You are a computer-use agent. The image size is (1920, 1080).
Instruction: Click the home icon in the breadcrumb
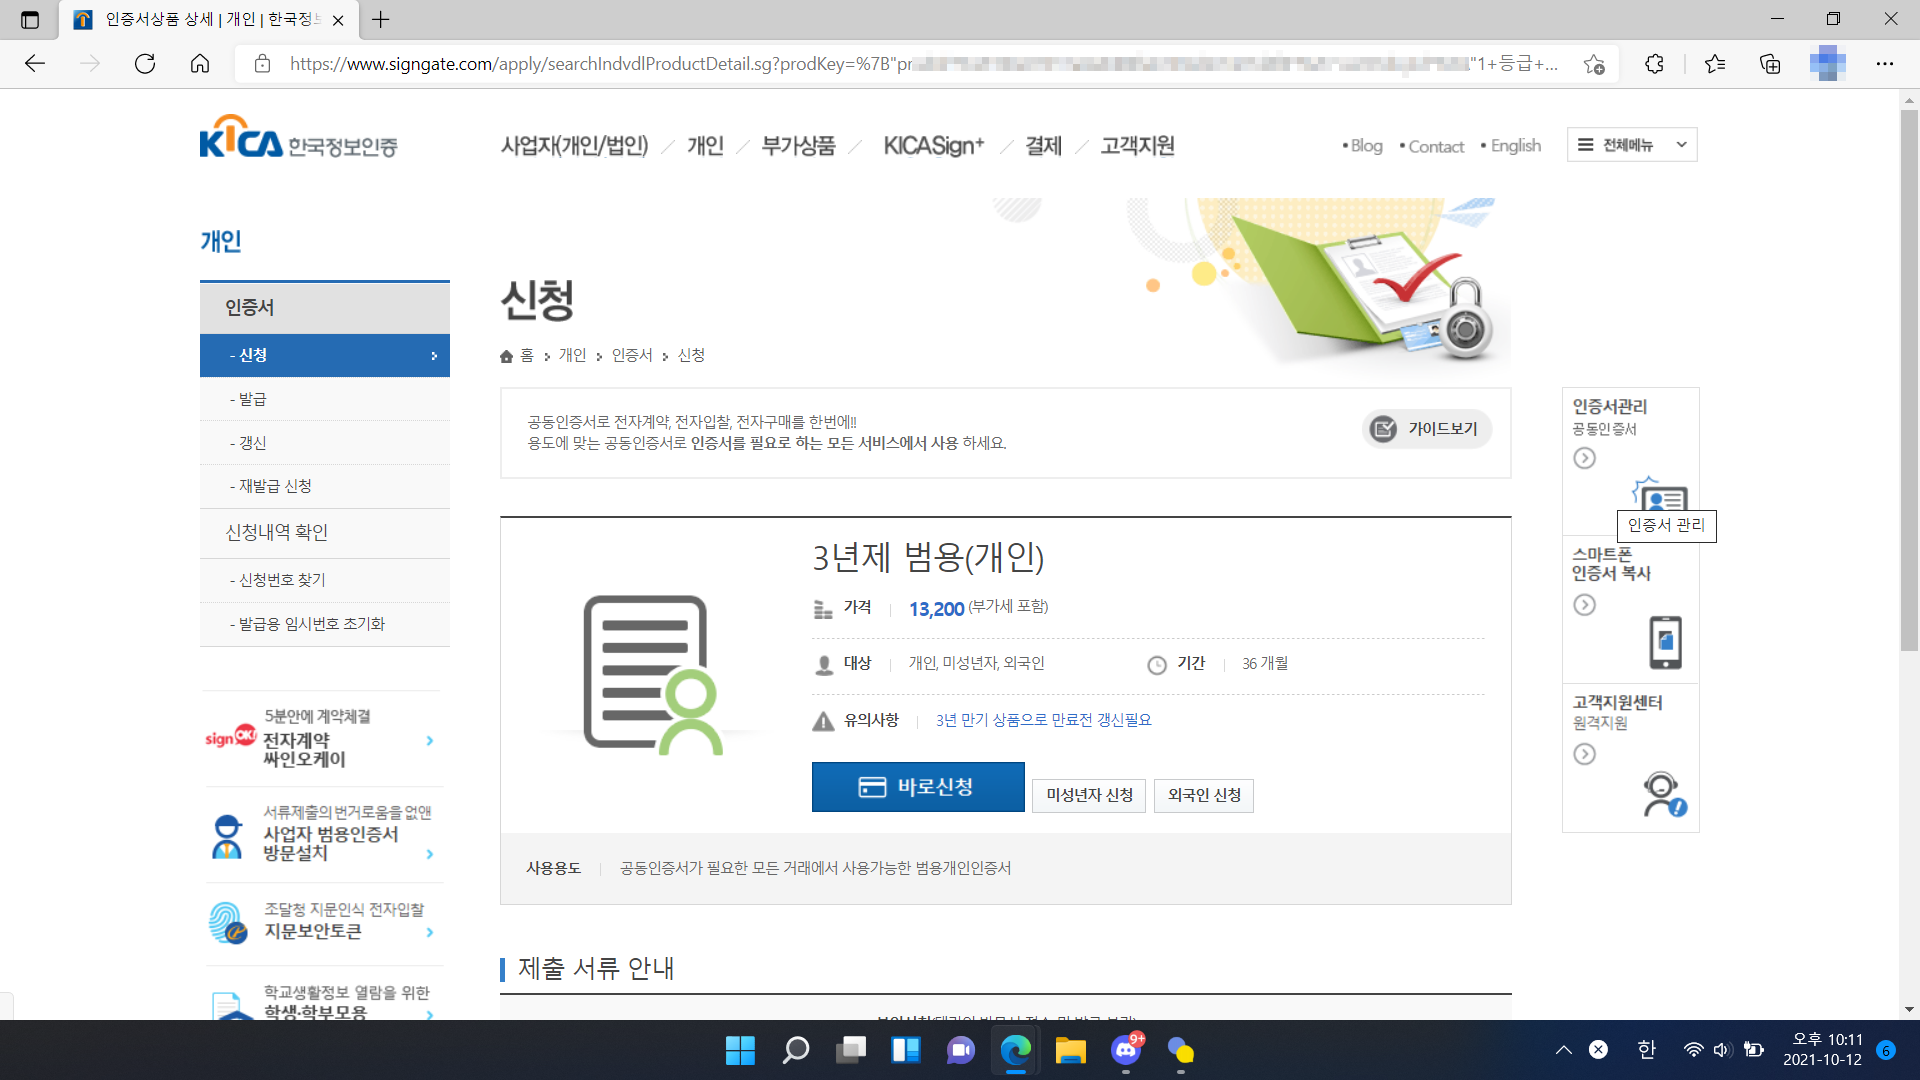(x=507, y=356)
